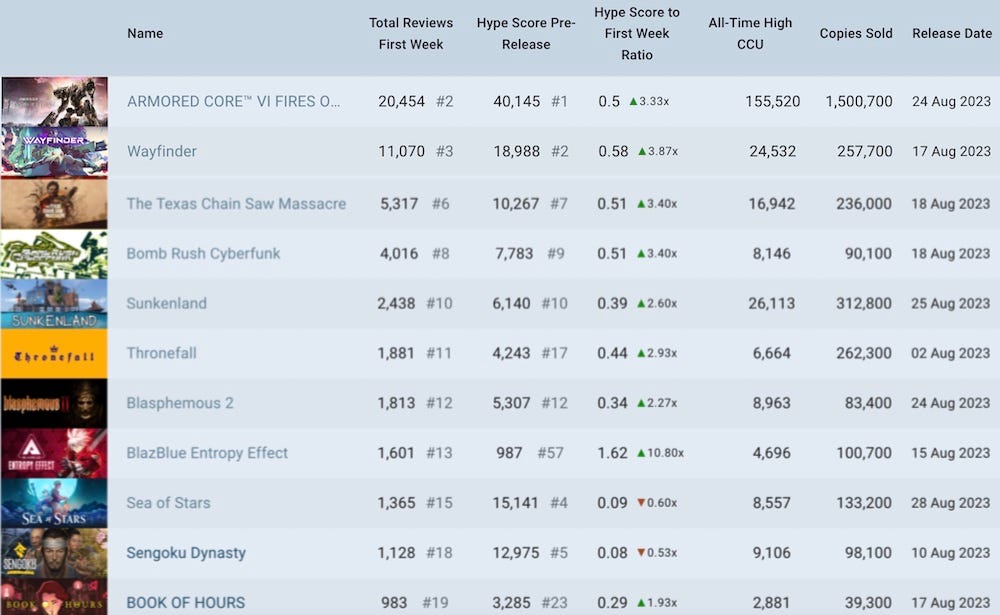Image resolution: width=1000 pixels, height=615 pixels.
Task: Select Bomb Rush Cyberfunk's 90,100 copies sold
Action: (868, 253)
